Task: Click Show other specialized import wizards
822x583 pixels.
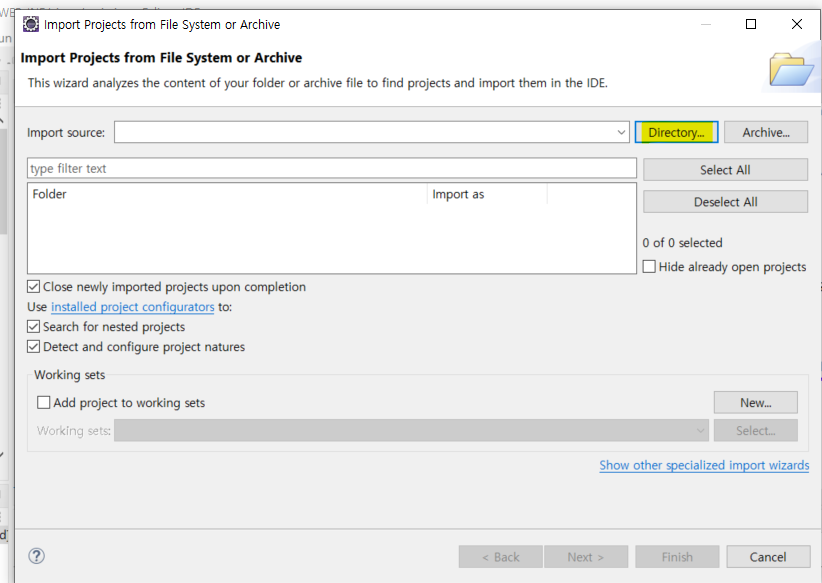Action: pos(704,465)
